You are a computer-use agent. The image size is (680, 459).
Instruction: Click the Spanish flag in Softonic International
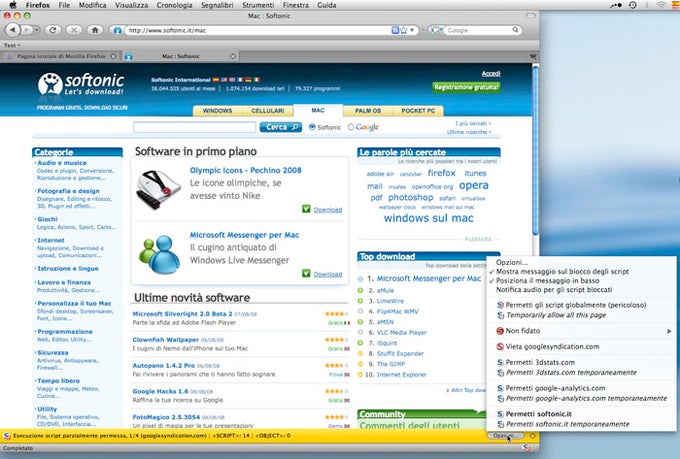[x=216, y=80]
